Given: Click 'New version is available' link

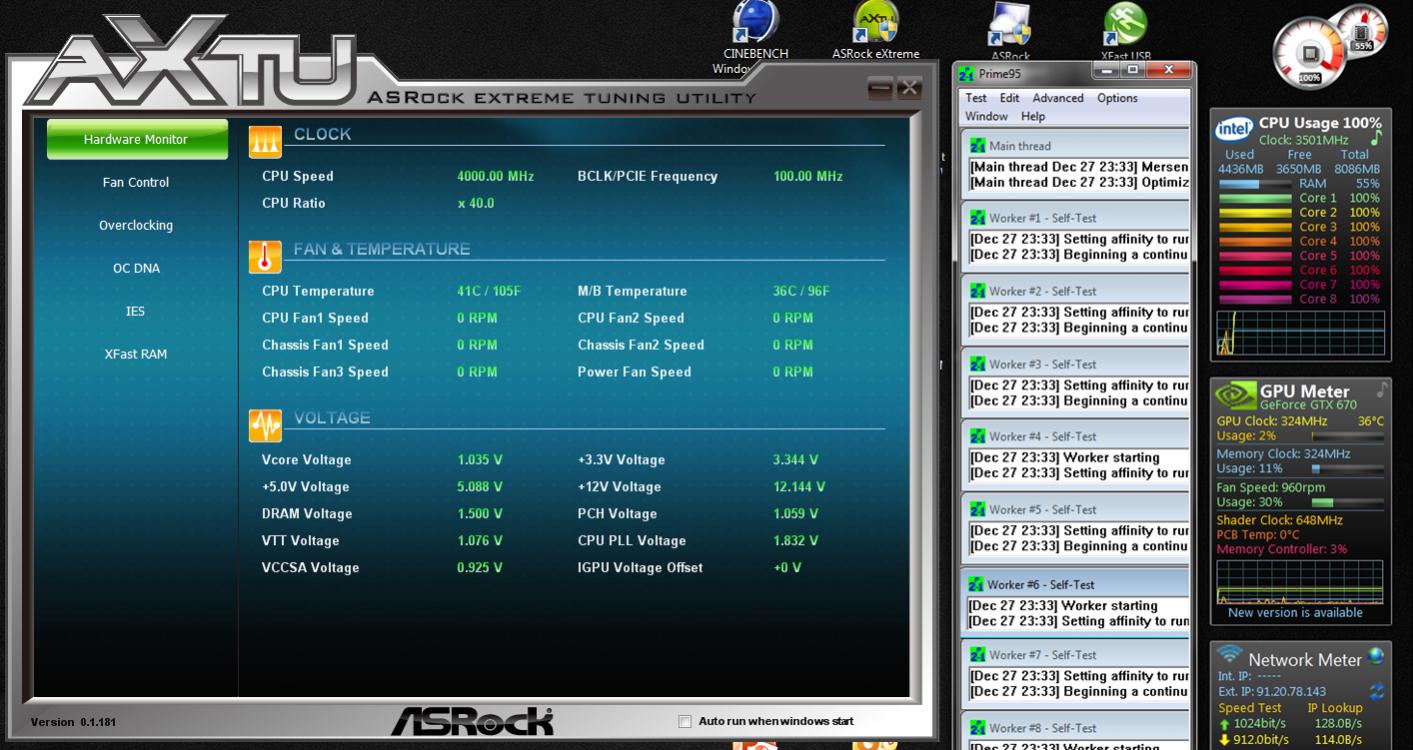Looking at the screenshot, I should coord(1295,612).
